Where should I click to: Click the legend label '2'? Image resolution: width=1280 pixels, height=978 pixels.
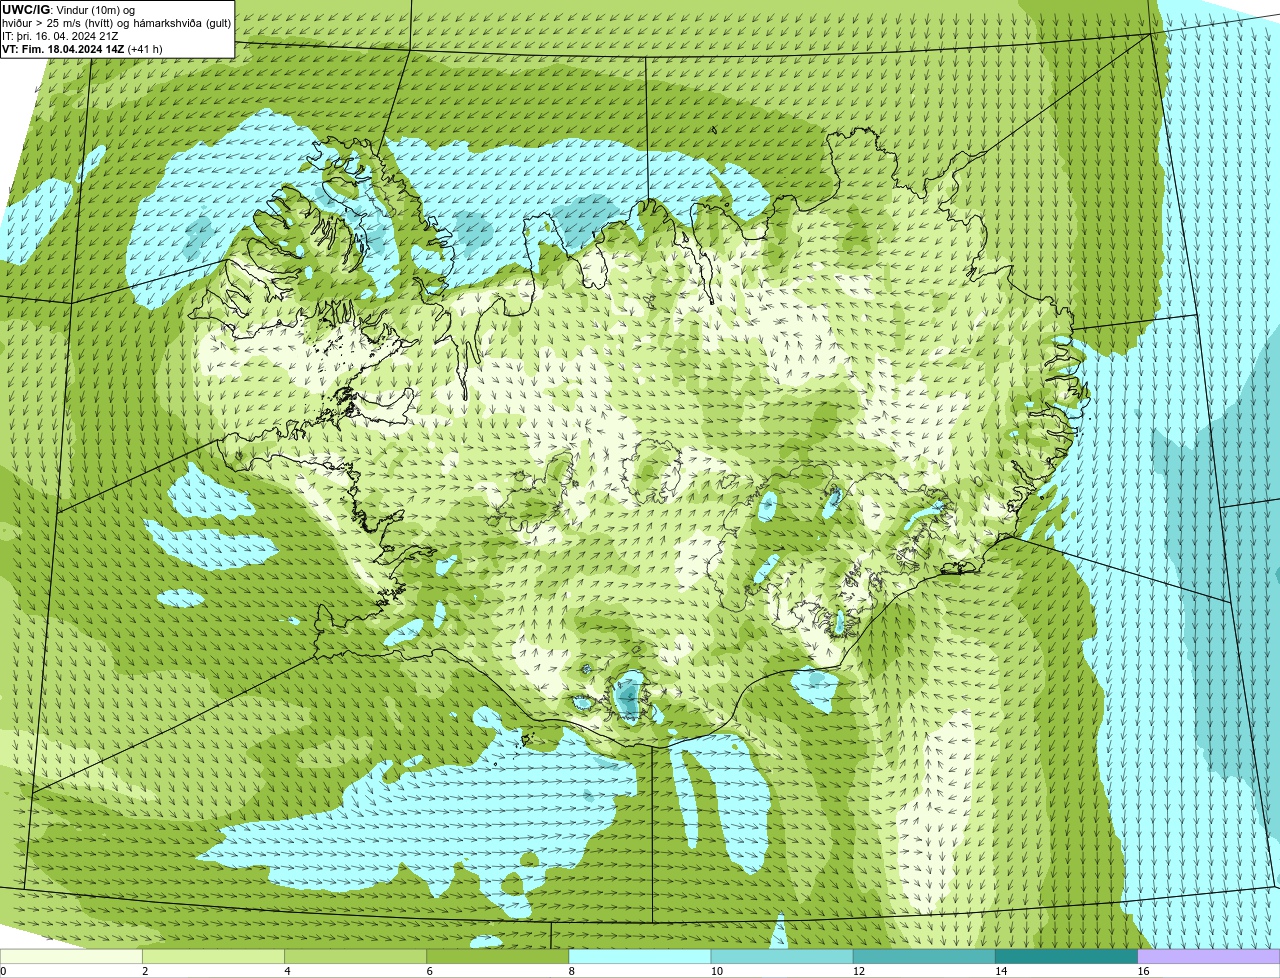145,971
